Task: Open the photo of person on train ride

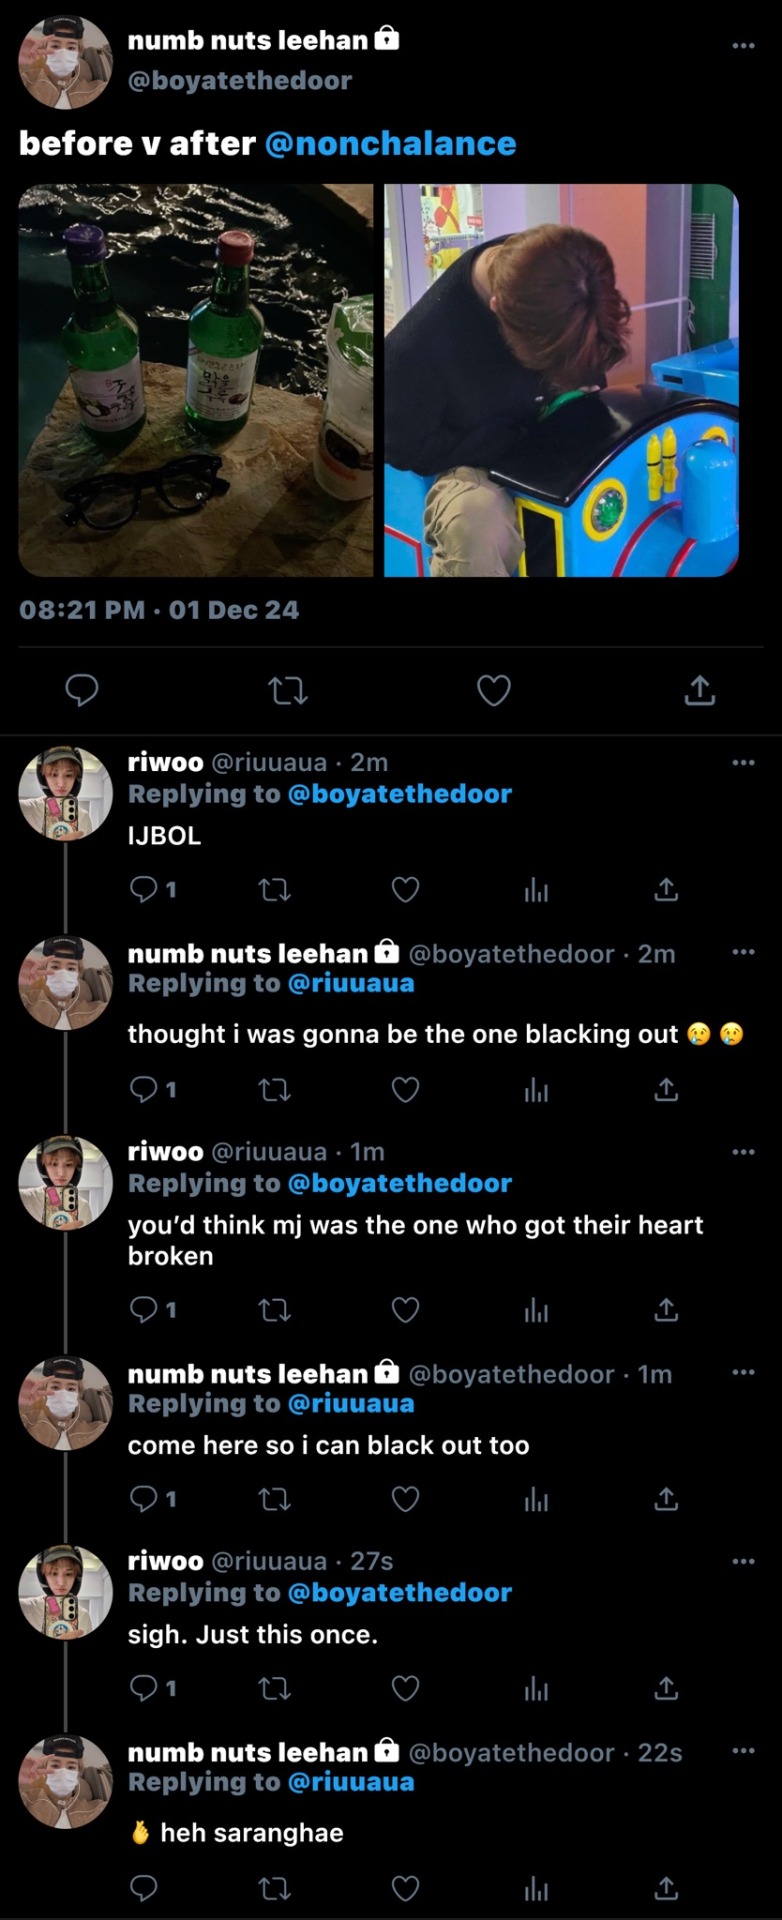Action: 561,380
